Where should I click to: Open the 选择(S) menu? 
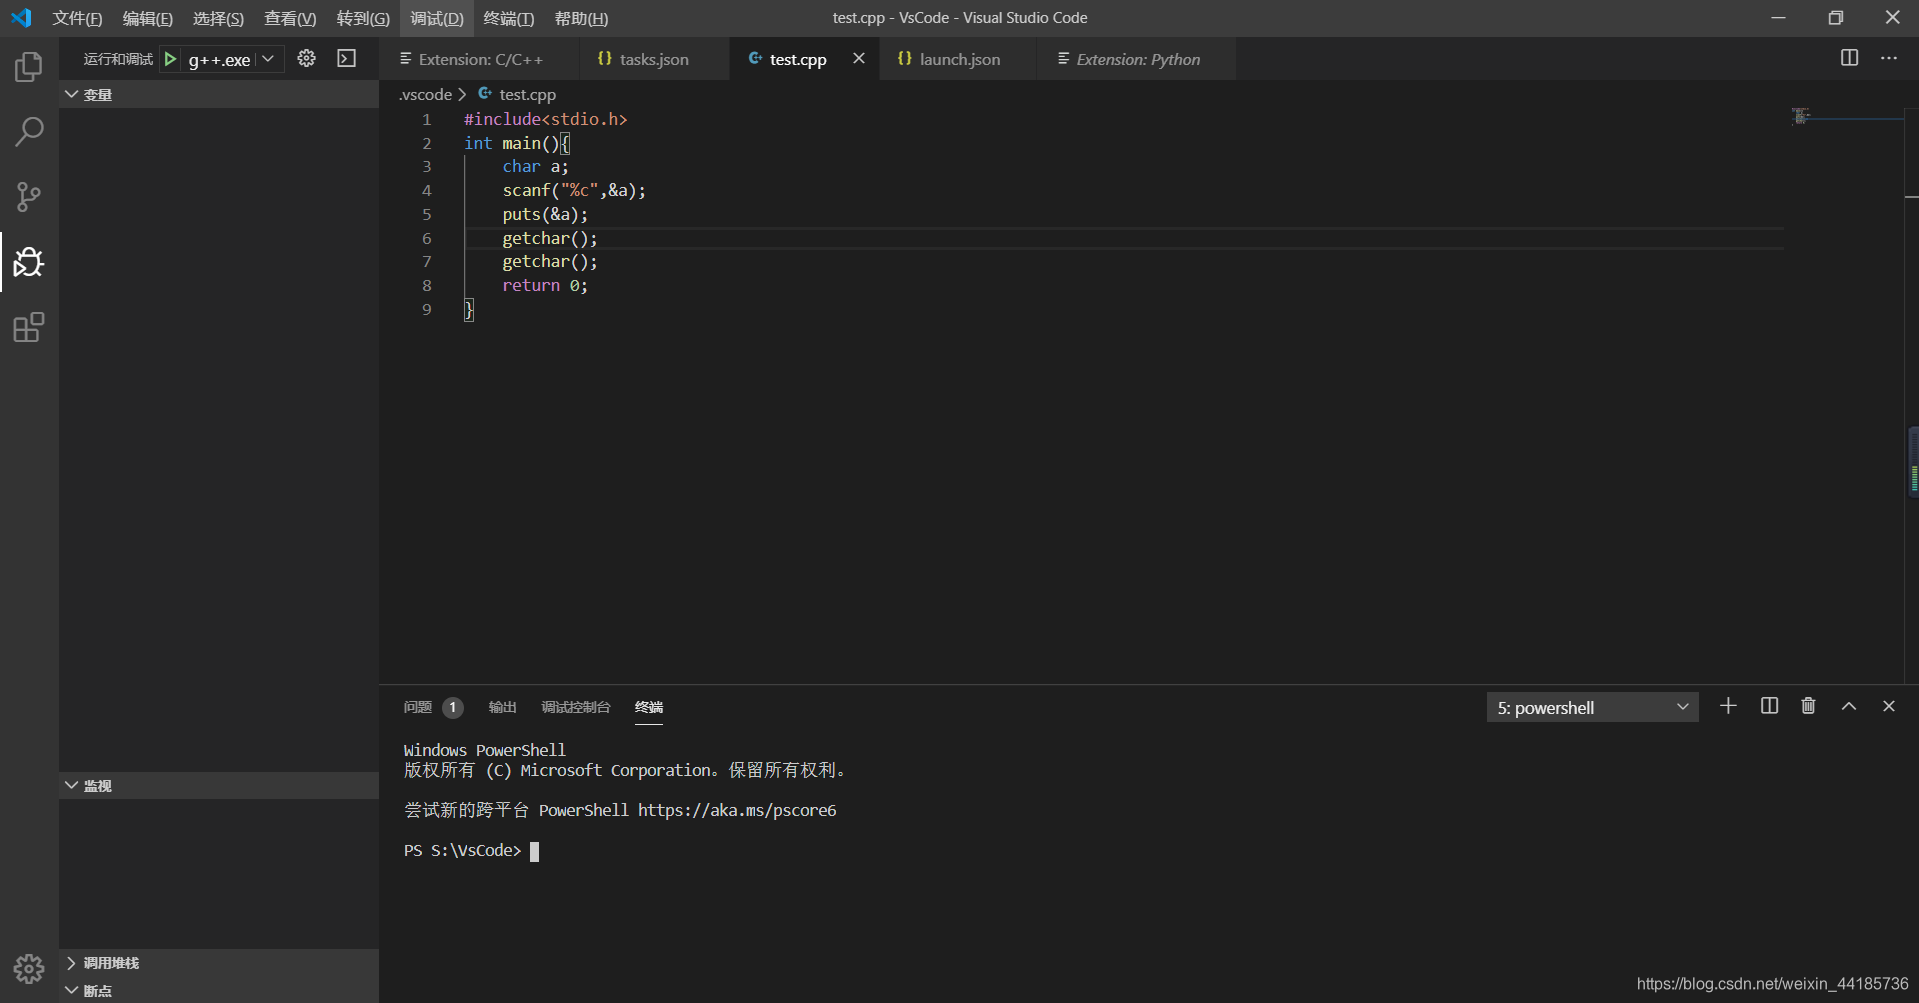tap(218, 18)
